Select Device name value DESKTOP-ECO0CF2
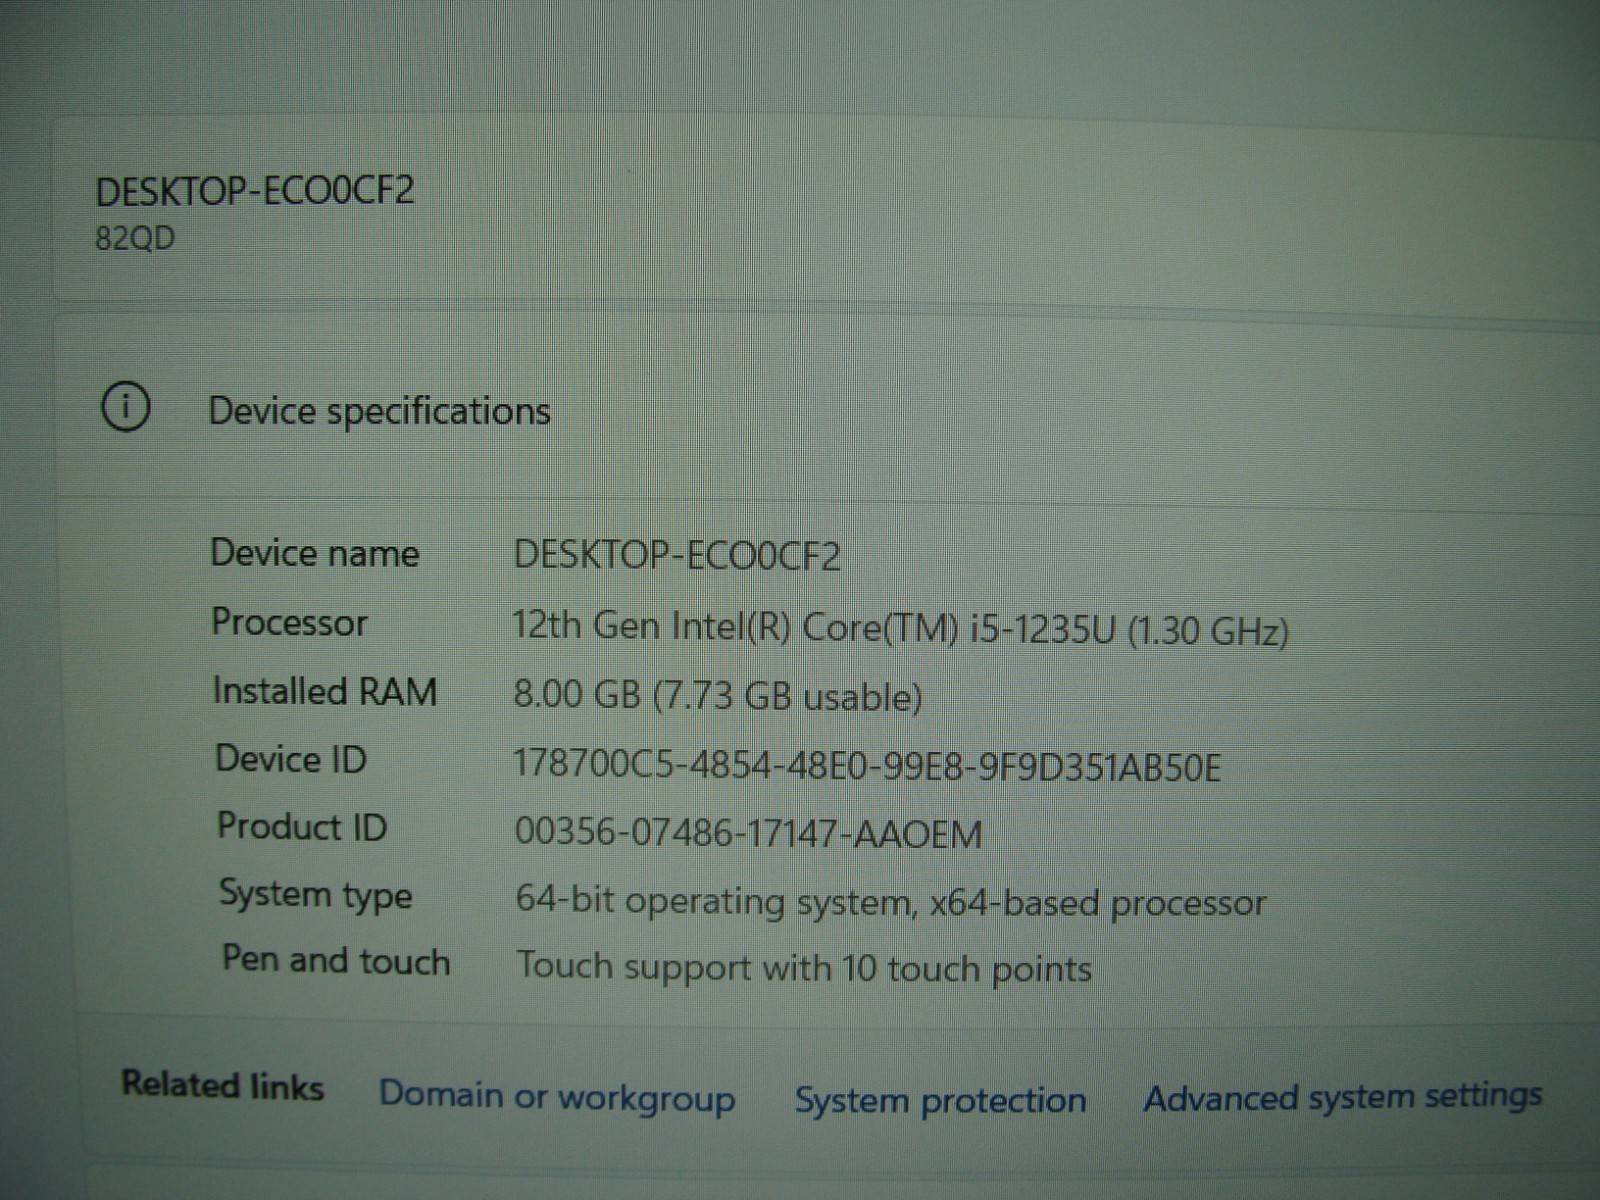 coord(677,556)
